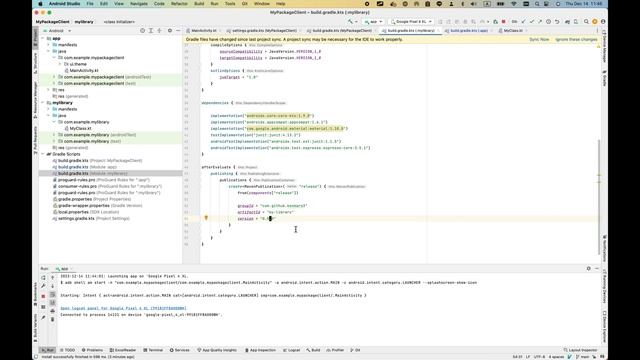The width and height of the screenshot is (640, 360).
Task: Open the Terminal tool window
Action: (x=153, y=350)
